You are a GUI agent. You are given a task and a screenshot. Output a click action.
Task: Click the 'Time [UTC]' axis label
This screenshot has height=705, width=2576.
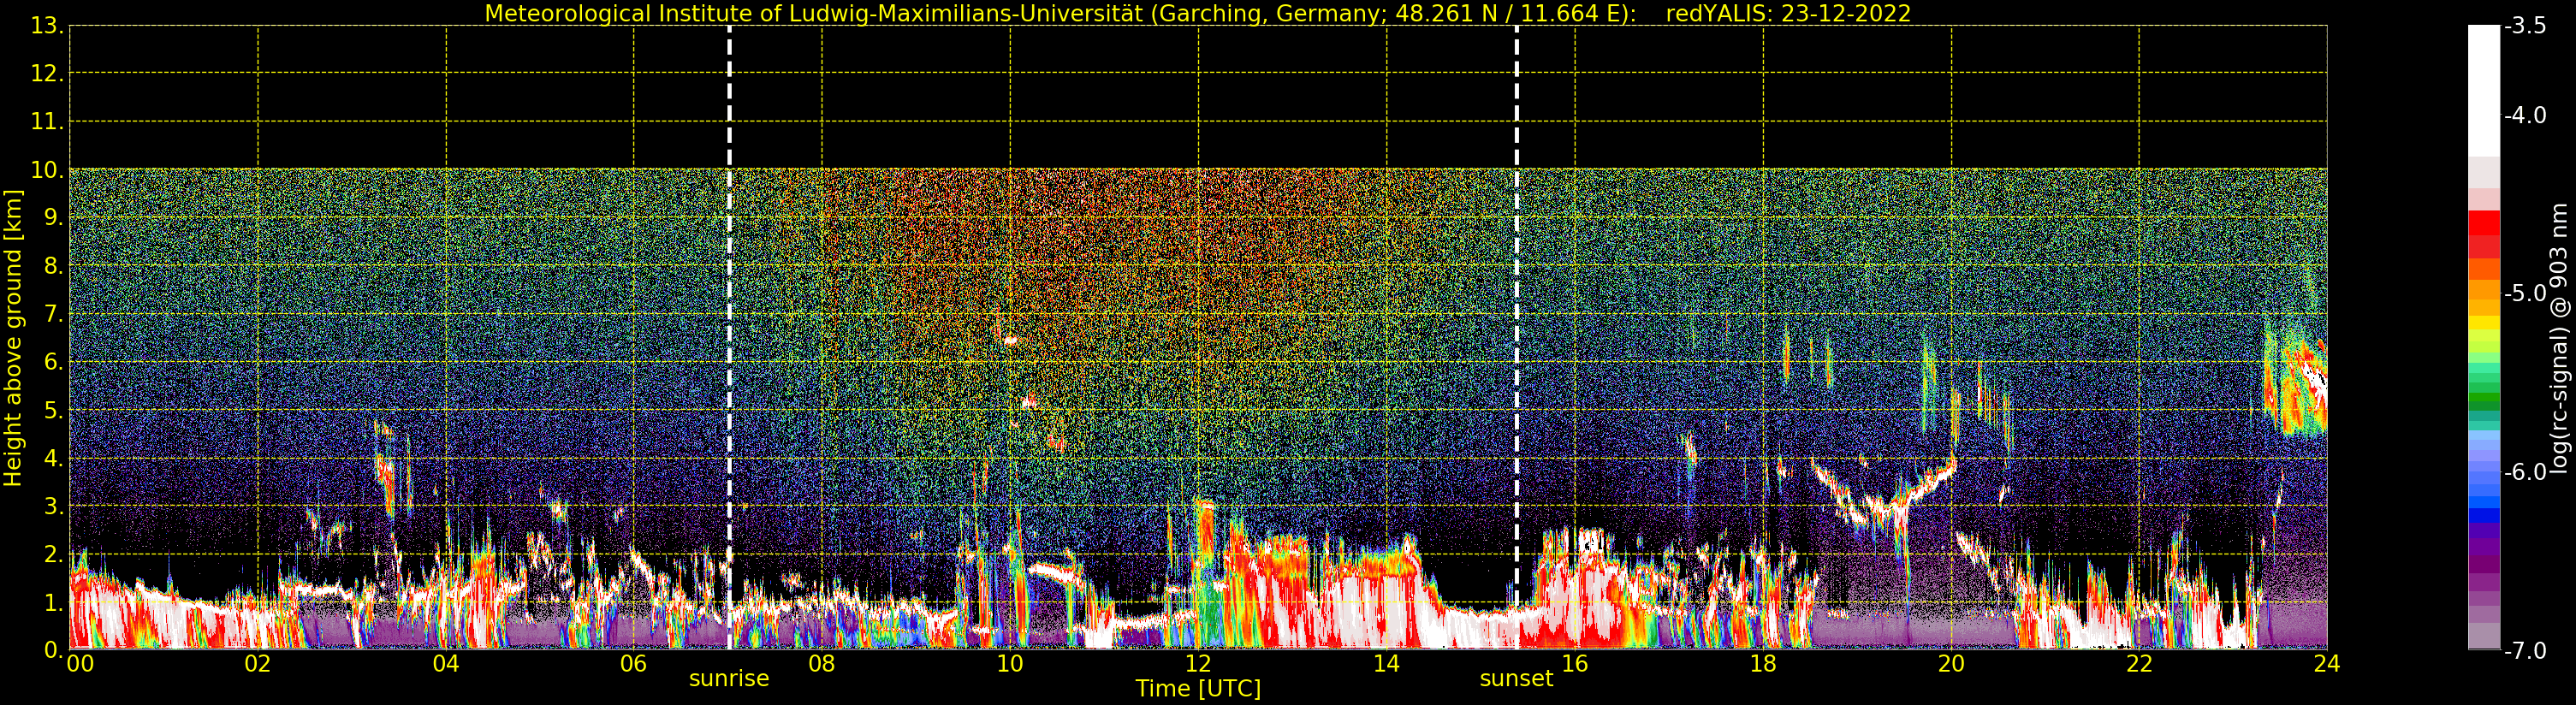coord(1198,689)
